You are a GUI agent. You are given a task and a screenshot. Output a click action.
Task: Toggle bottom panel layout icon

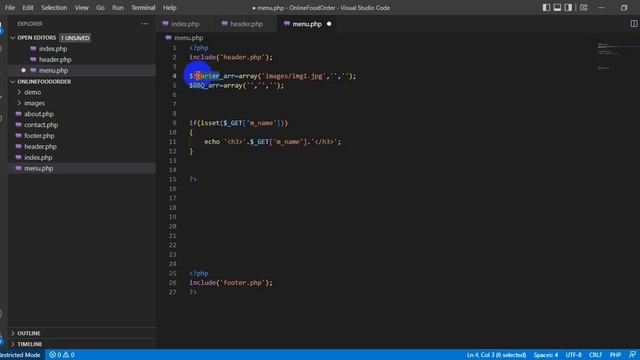[557, 8]
